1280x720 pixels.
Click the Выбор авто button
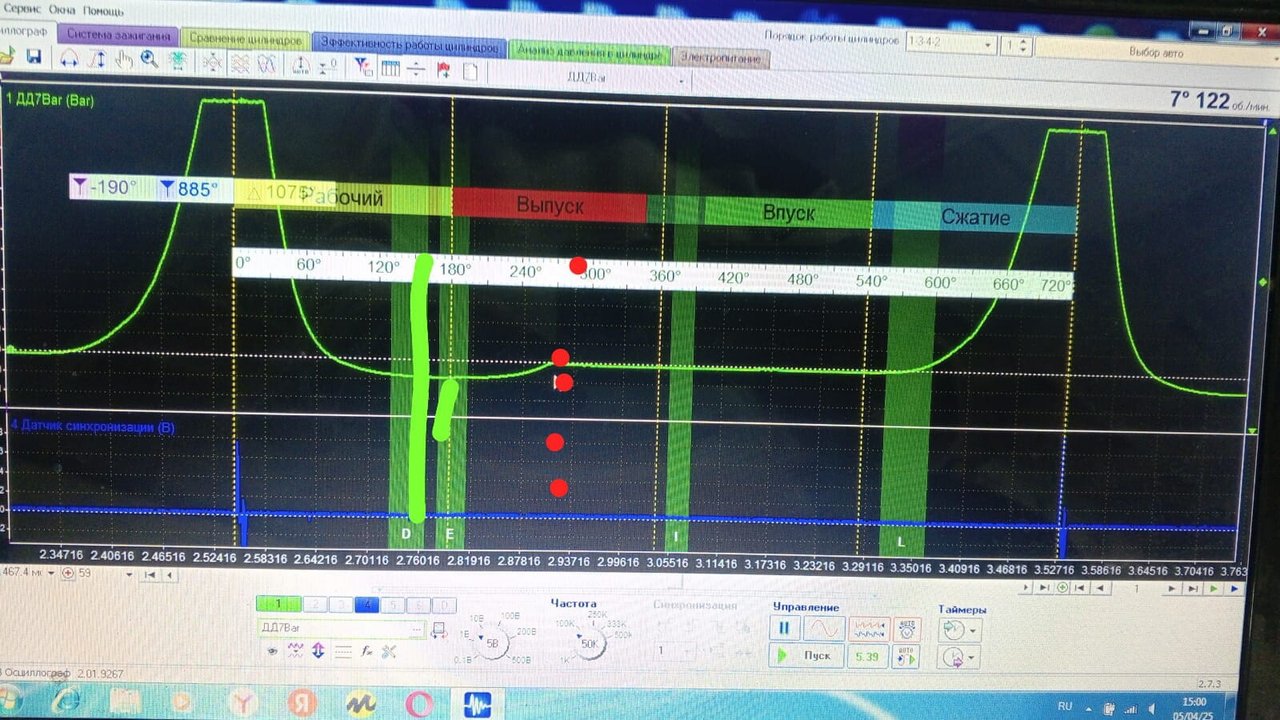[x=1155, y=52]
